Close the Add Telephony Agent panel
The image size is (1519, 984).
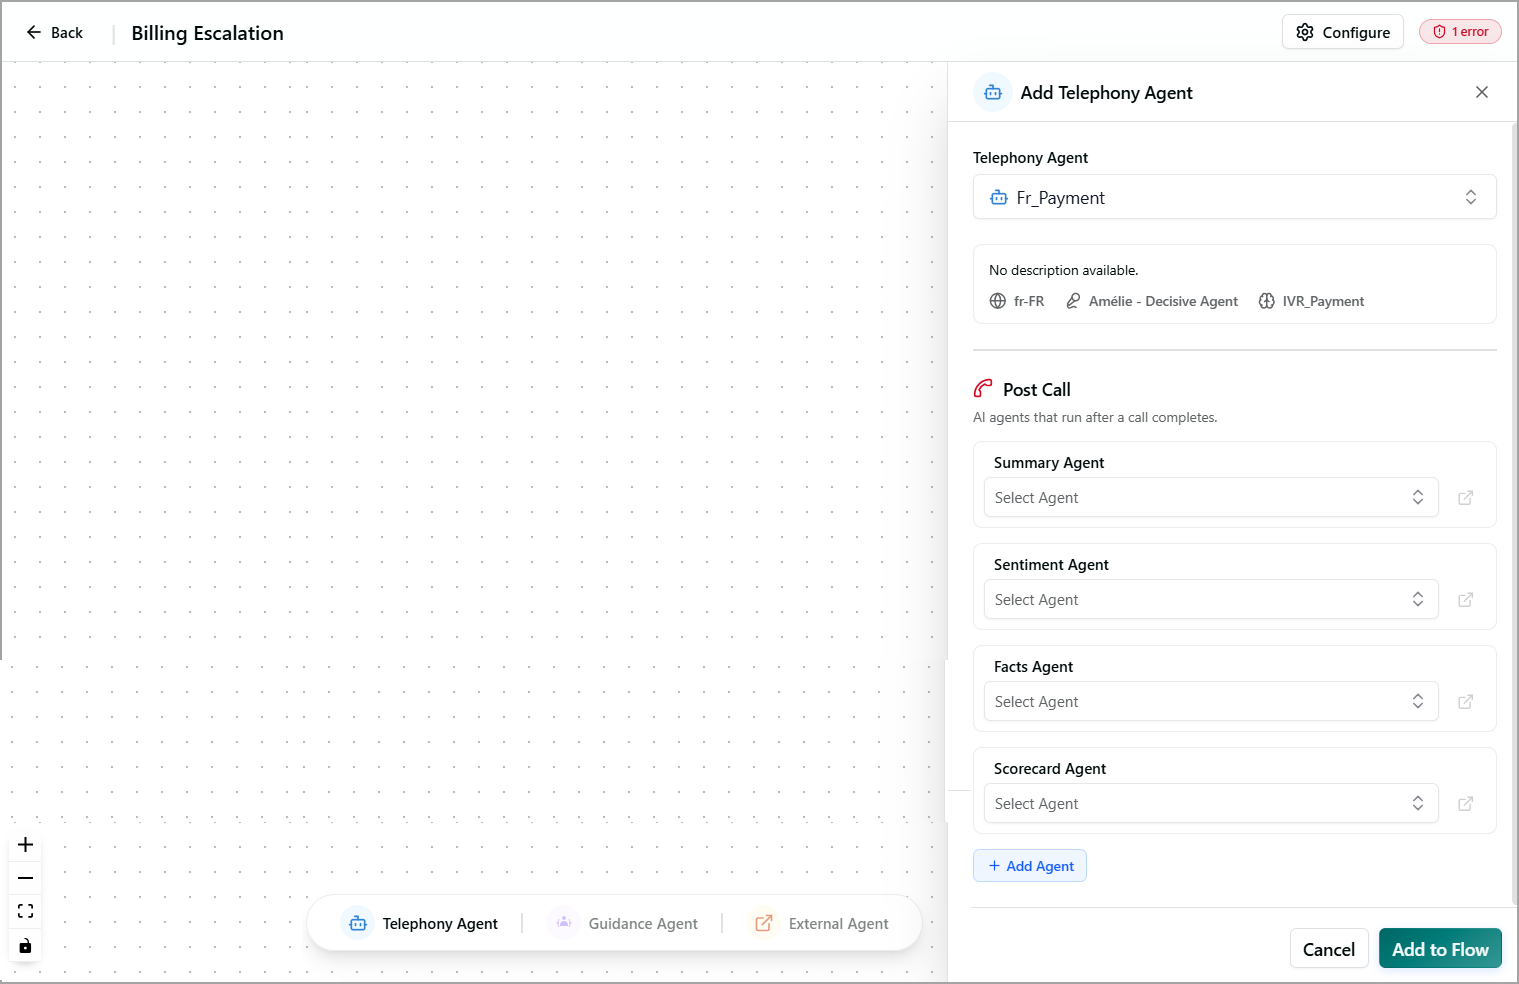(x=1482, y=92)
